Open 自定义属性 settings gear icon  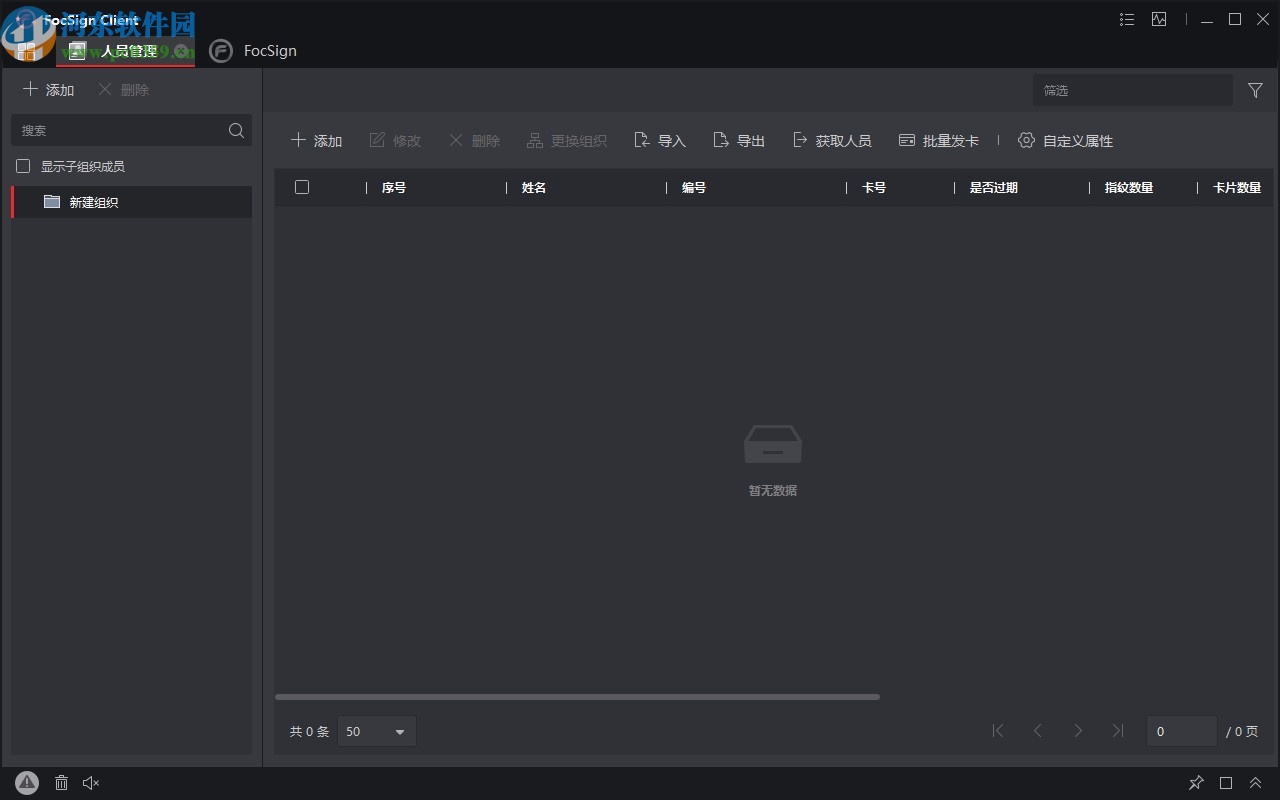coord(1026,140)
